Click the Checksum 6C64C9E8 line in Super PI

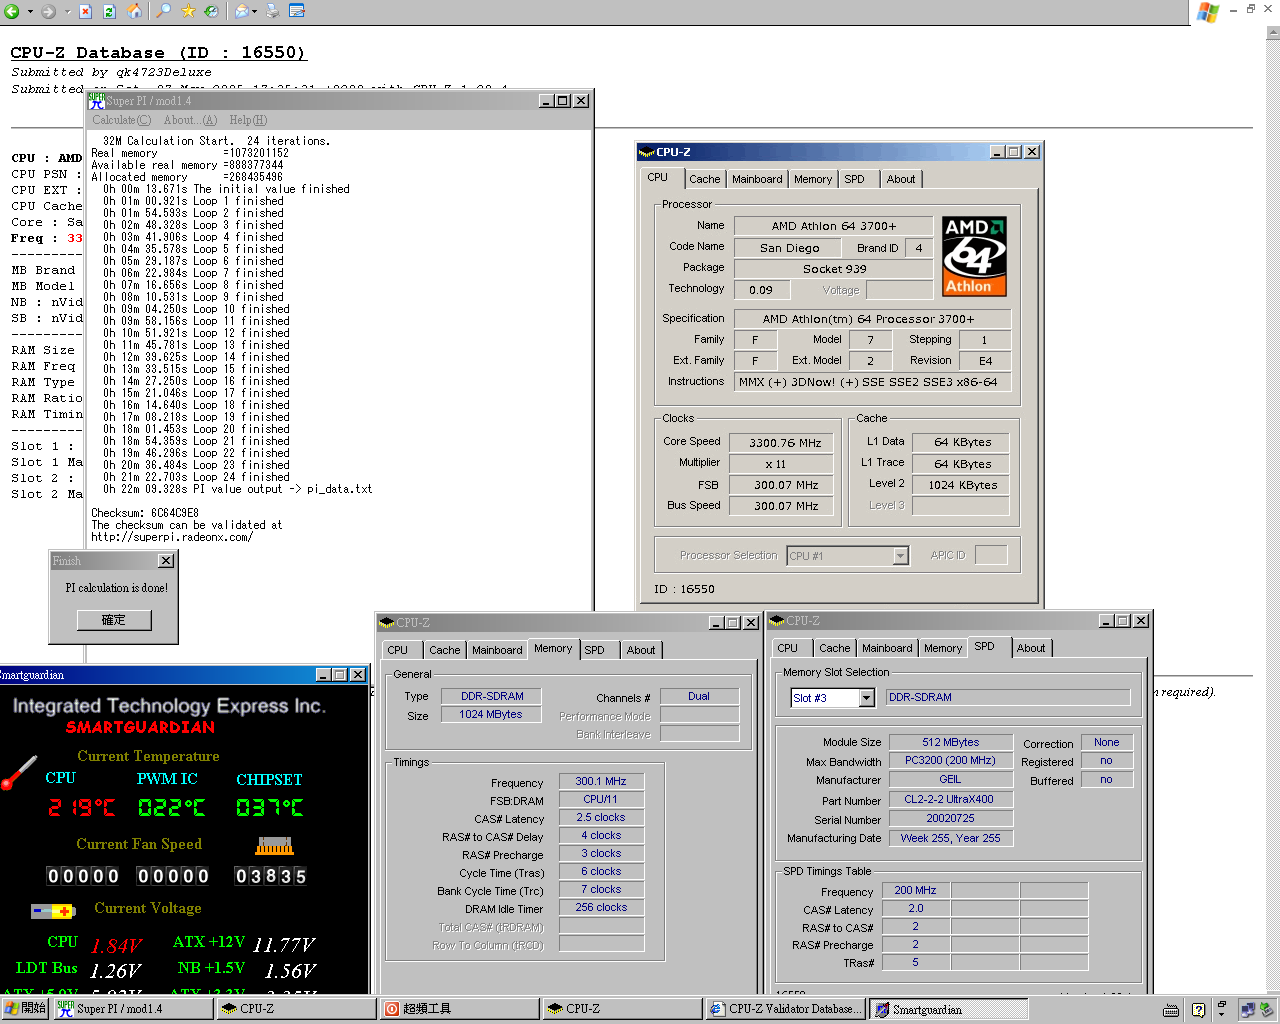click(145, 513)
